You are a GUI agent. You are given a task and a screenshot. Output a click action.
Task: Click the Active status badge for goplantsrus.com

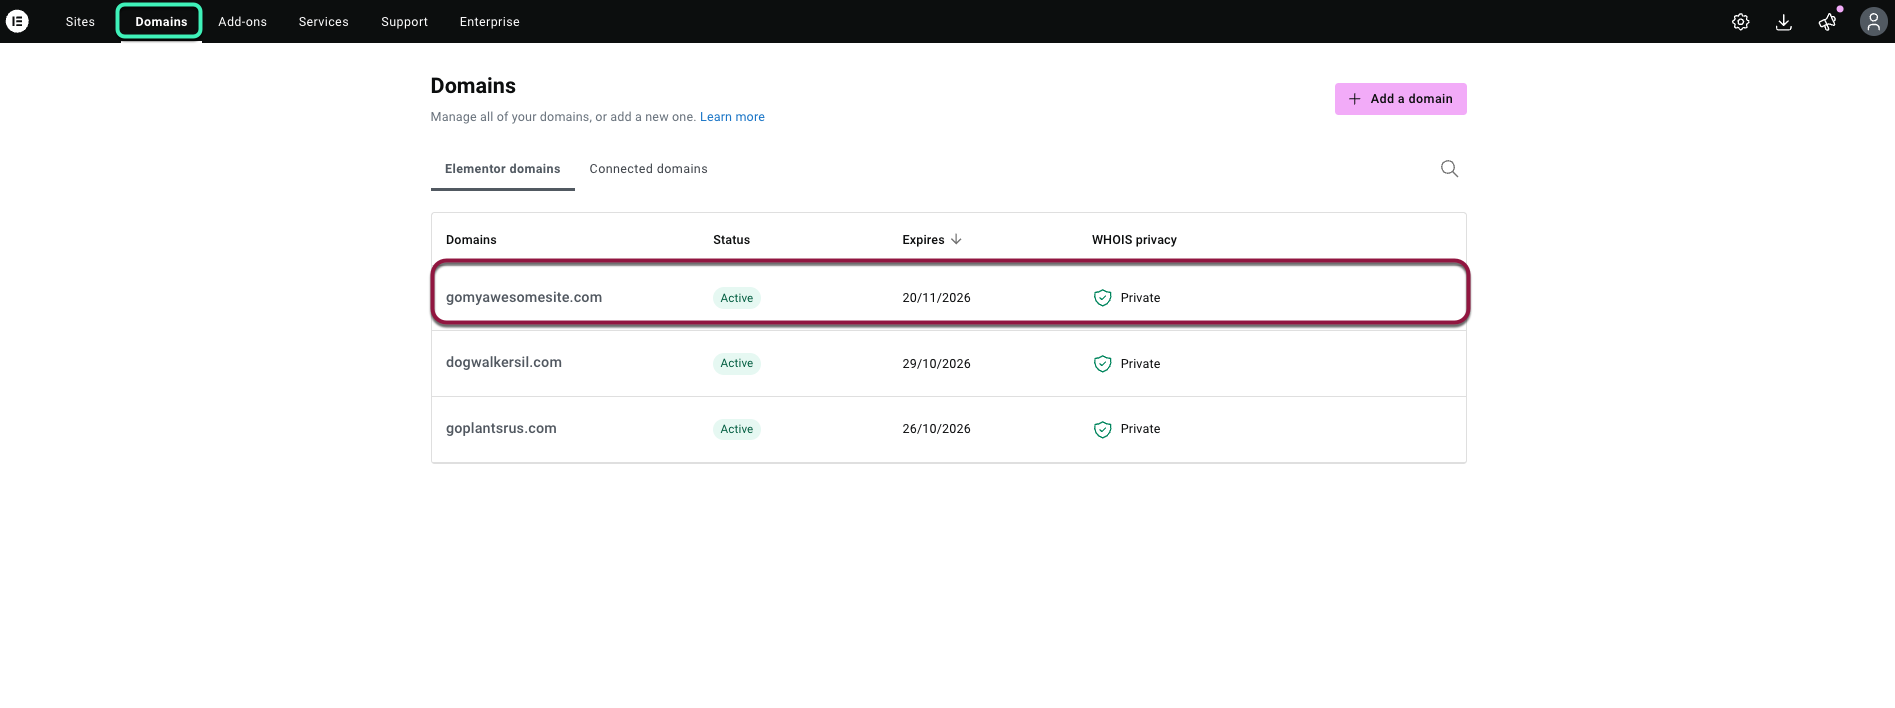pos(736,429)
